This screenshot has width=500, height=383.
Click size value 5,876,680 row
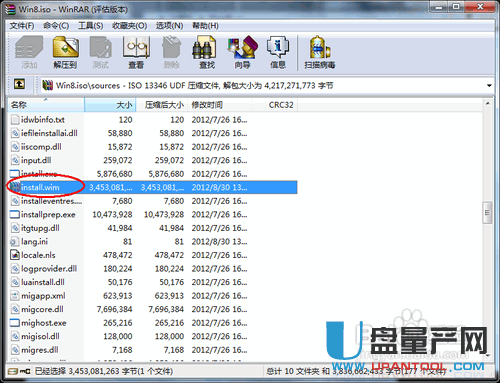[x=114, y=174]
